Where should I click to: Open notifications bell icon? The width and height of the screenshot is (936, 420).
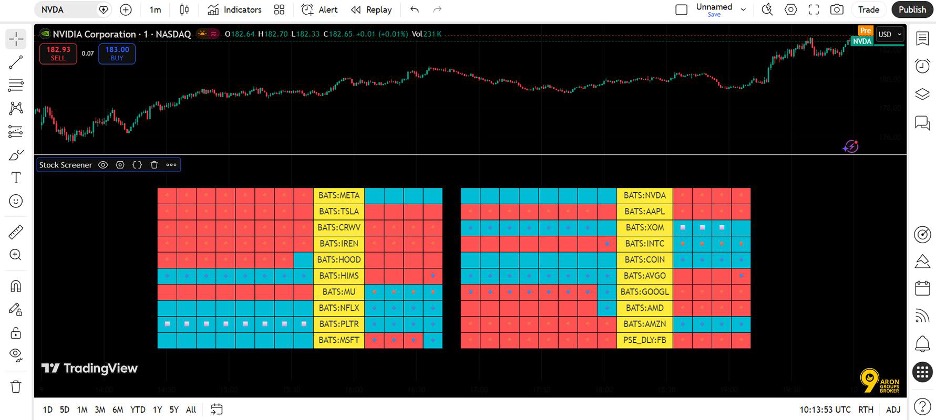click(922, 344)
